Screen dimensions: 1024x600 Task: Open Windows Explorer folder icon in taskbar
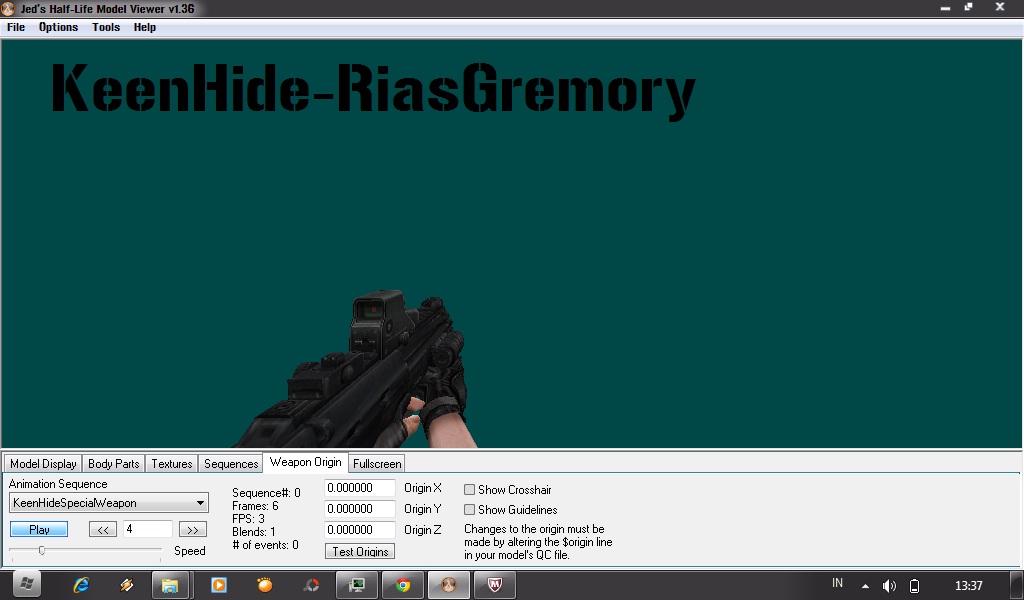(170, 586)
